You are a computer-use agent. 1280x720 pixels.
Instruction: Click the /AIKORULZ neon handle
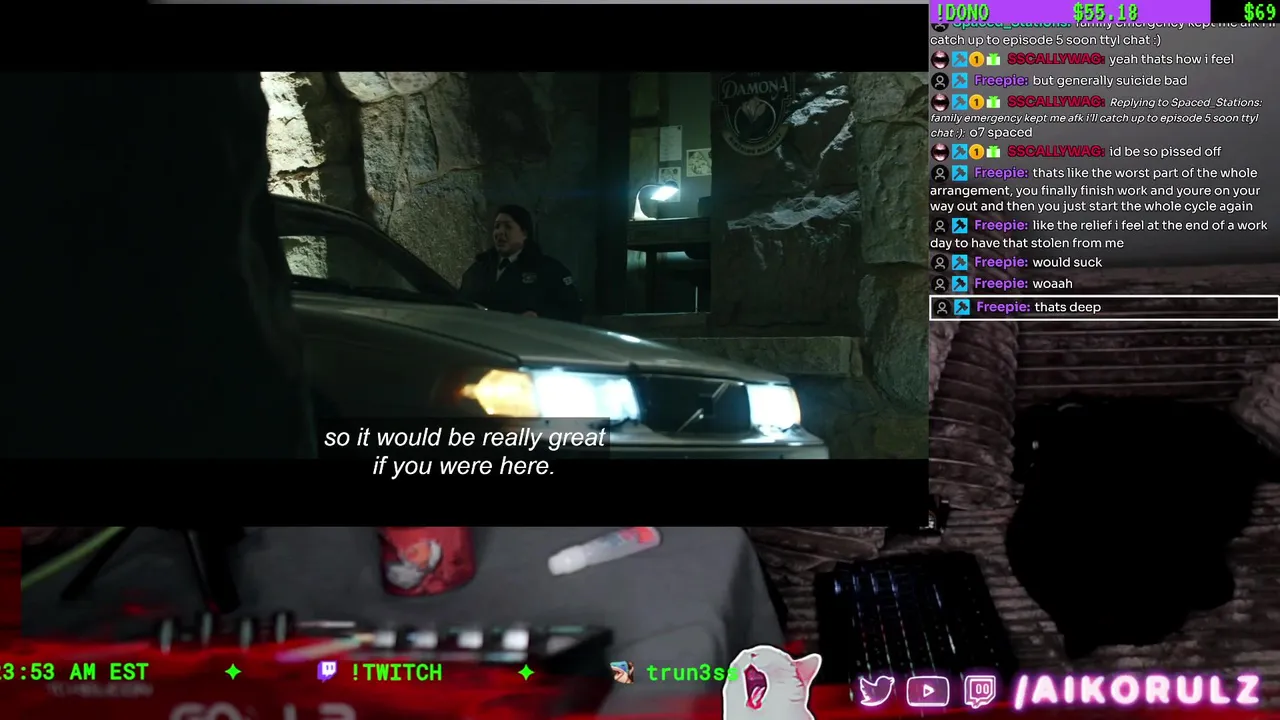point(1136,690)
